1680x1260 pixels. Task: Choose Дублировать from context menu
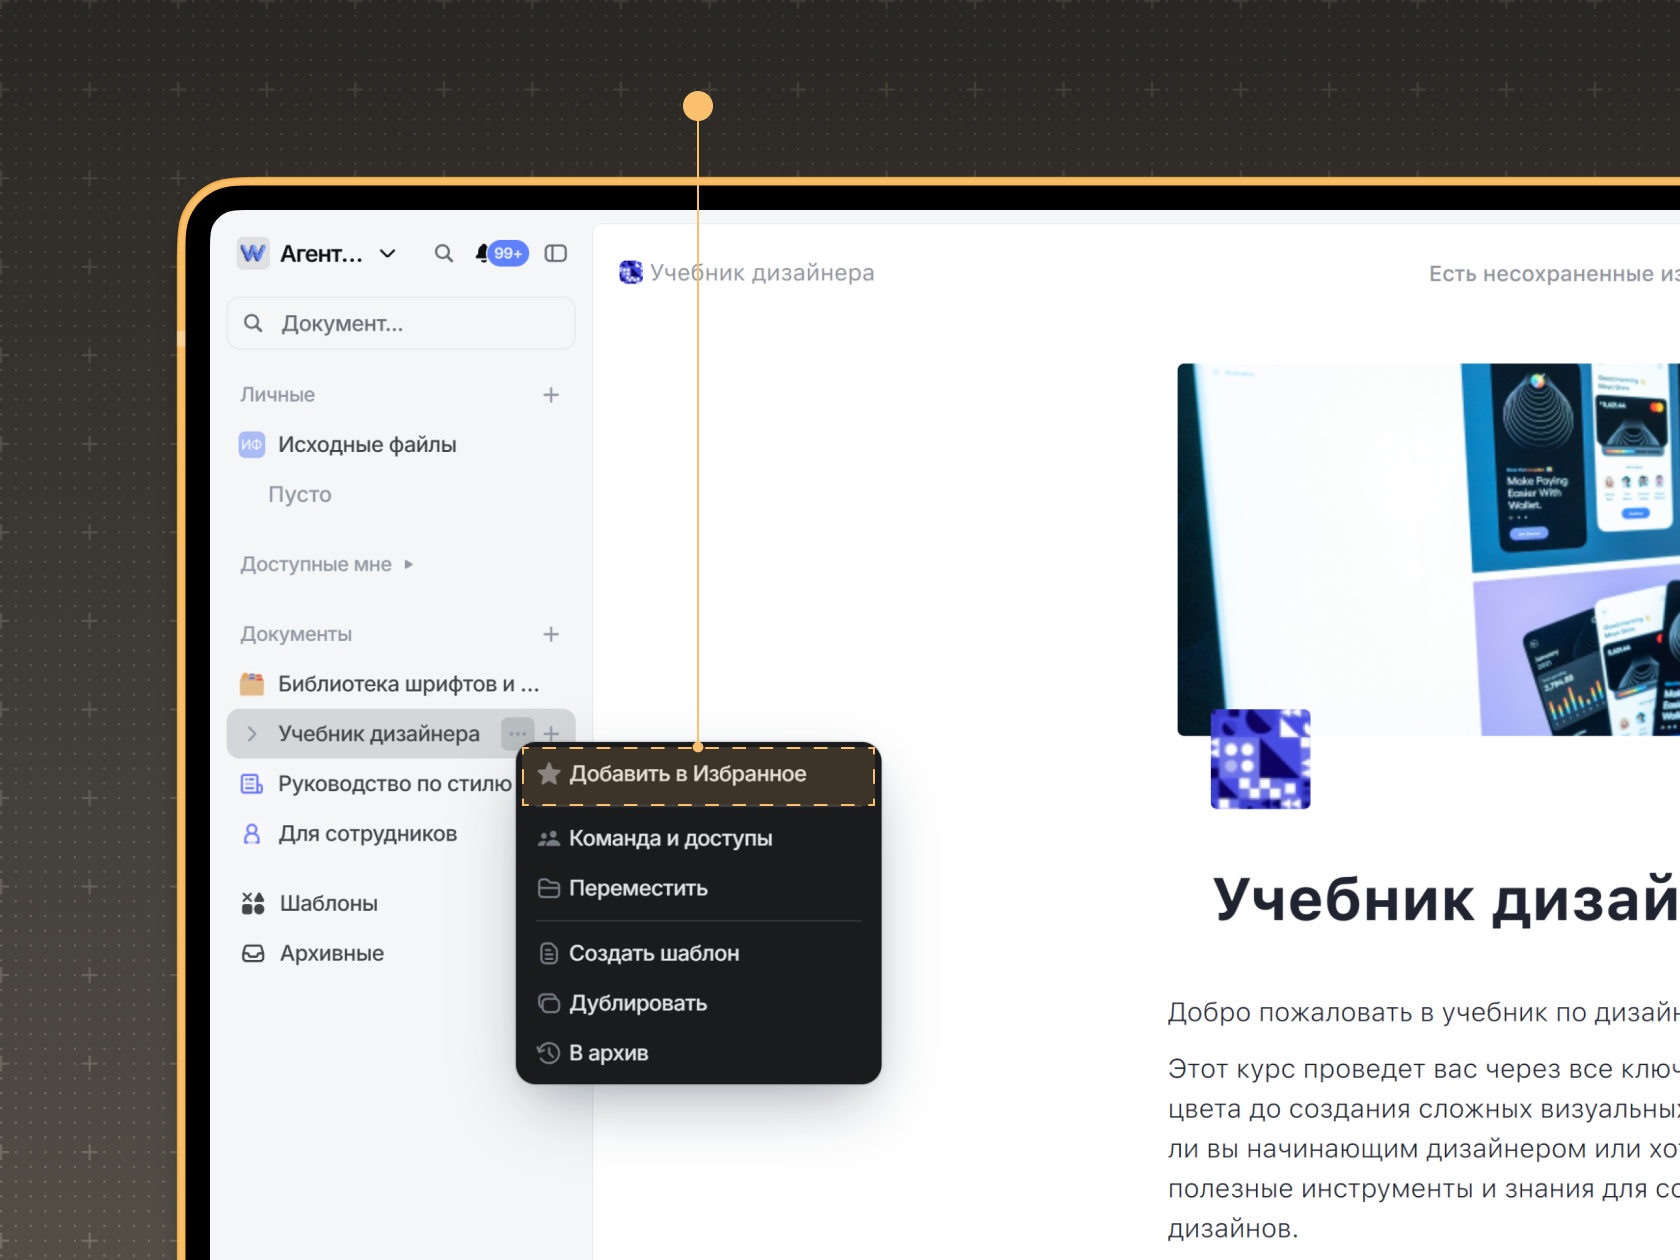click(638, 1004)
